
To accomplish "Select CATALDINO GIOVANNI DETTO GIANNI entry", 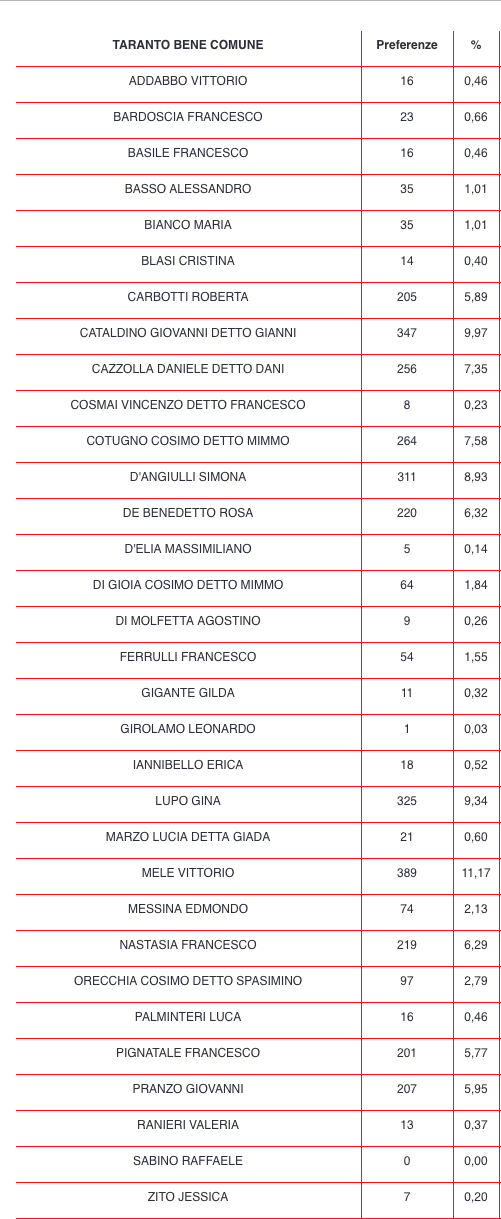I will (x=188, y=333).
